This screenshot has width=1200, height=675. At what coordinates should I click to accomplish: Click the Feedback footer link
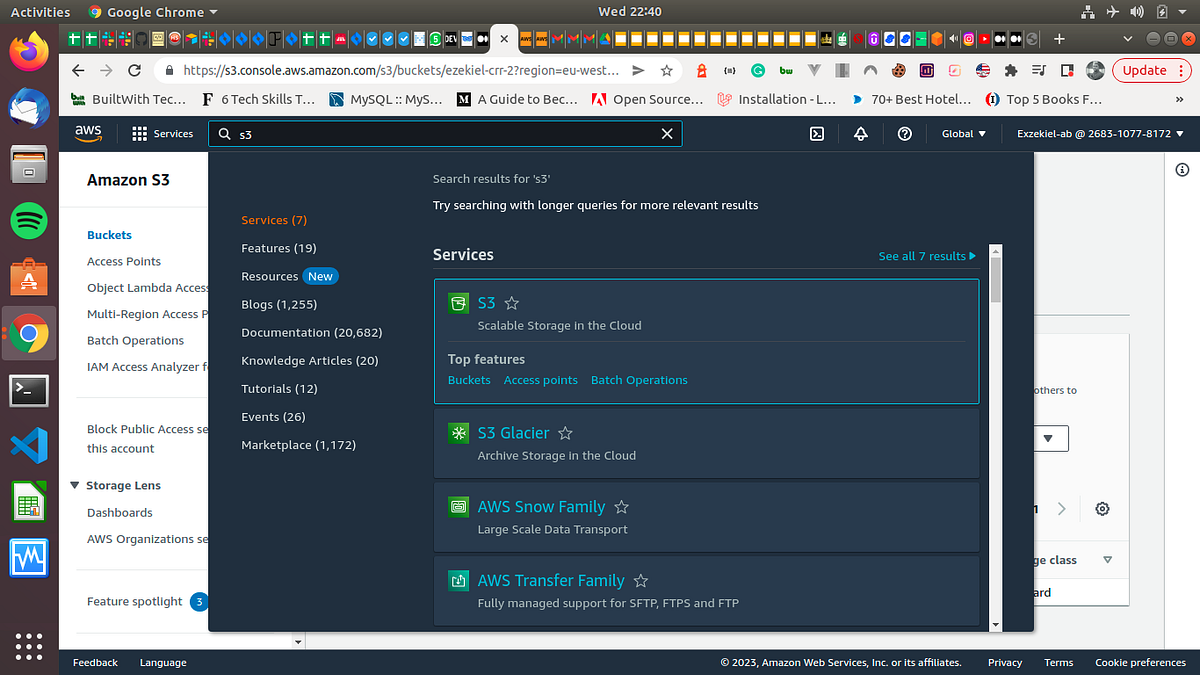(95, 662)
